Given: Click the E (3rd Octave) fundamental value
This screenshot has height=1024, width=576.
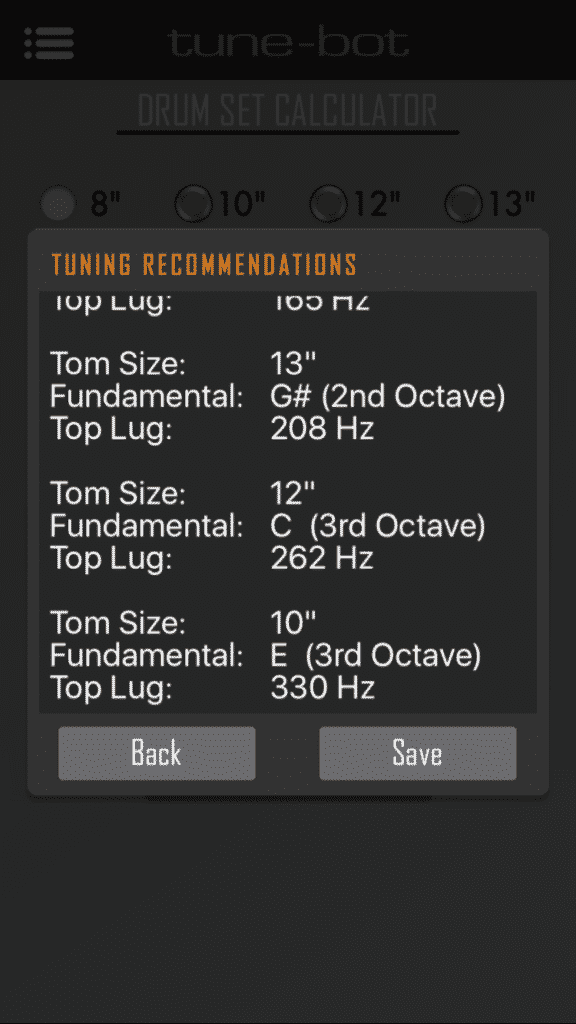Looking at the screenshot, I should coord(376,656).
